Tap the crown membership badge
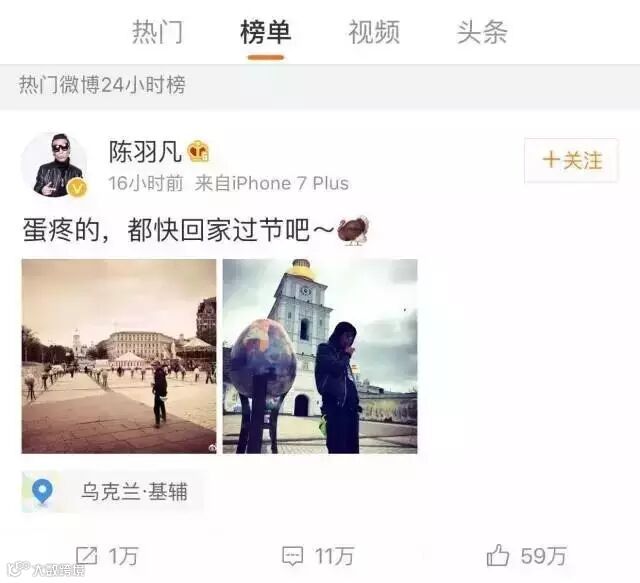 pyautogui.click(x=198, y=151)
